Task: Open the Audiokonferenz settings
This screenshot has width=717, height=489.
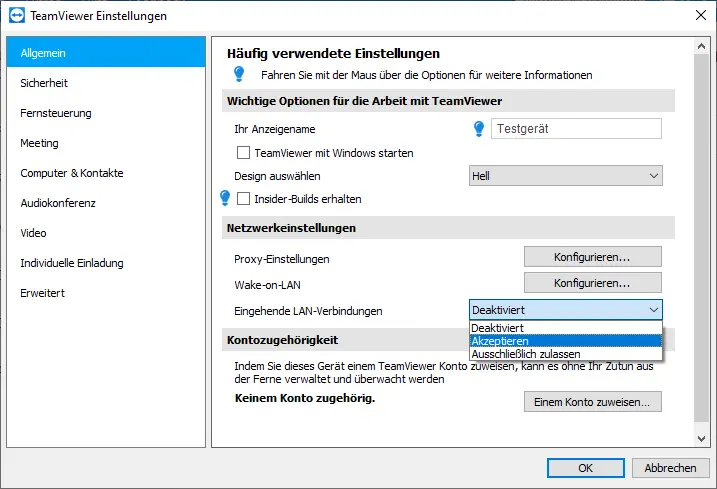Action: [106, 203]
